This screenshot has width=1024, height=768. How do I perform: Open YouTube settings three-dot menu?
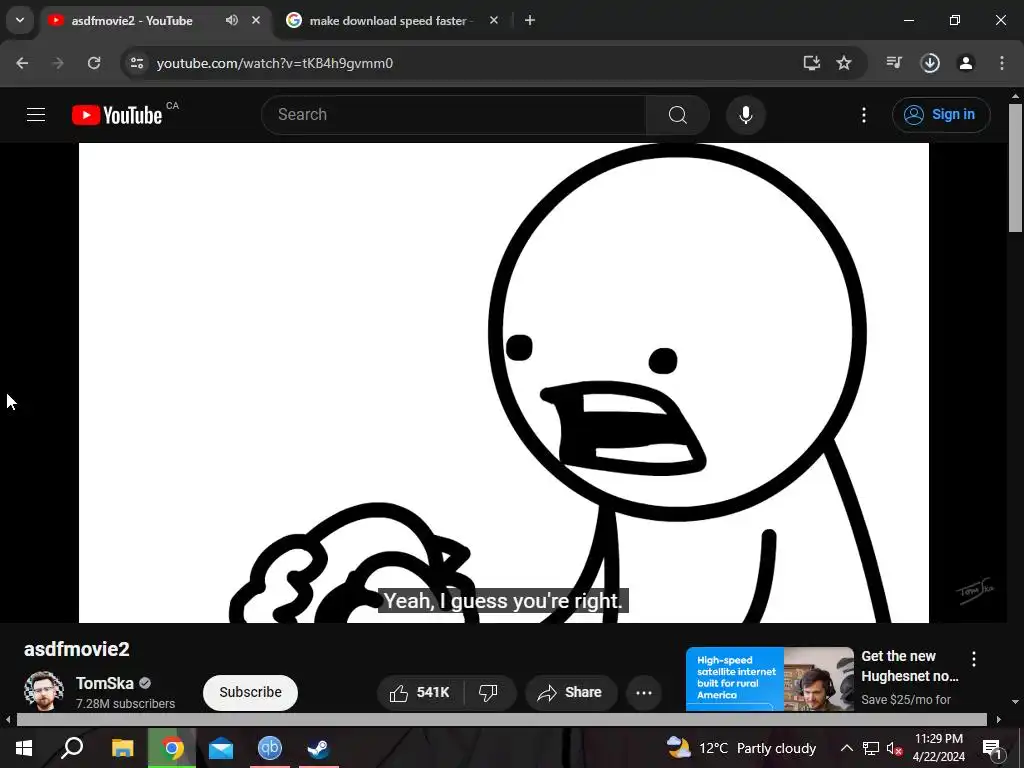(864, 115)
